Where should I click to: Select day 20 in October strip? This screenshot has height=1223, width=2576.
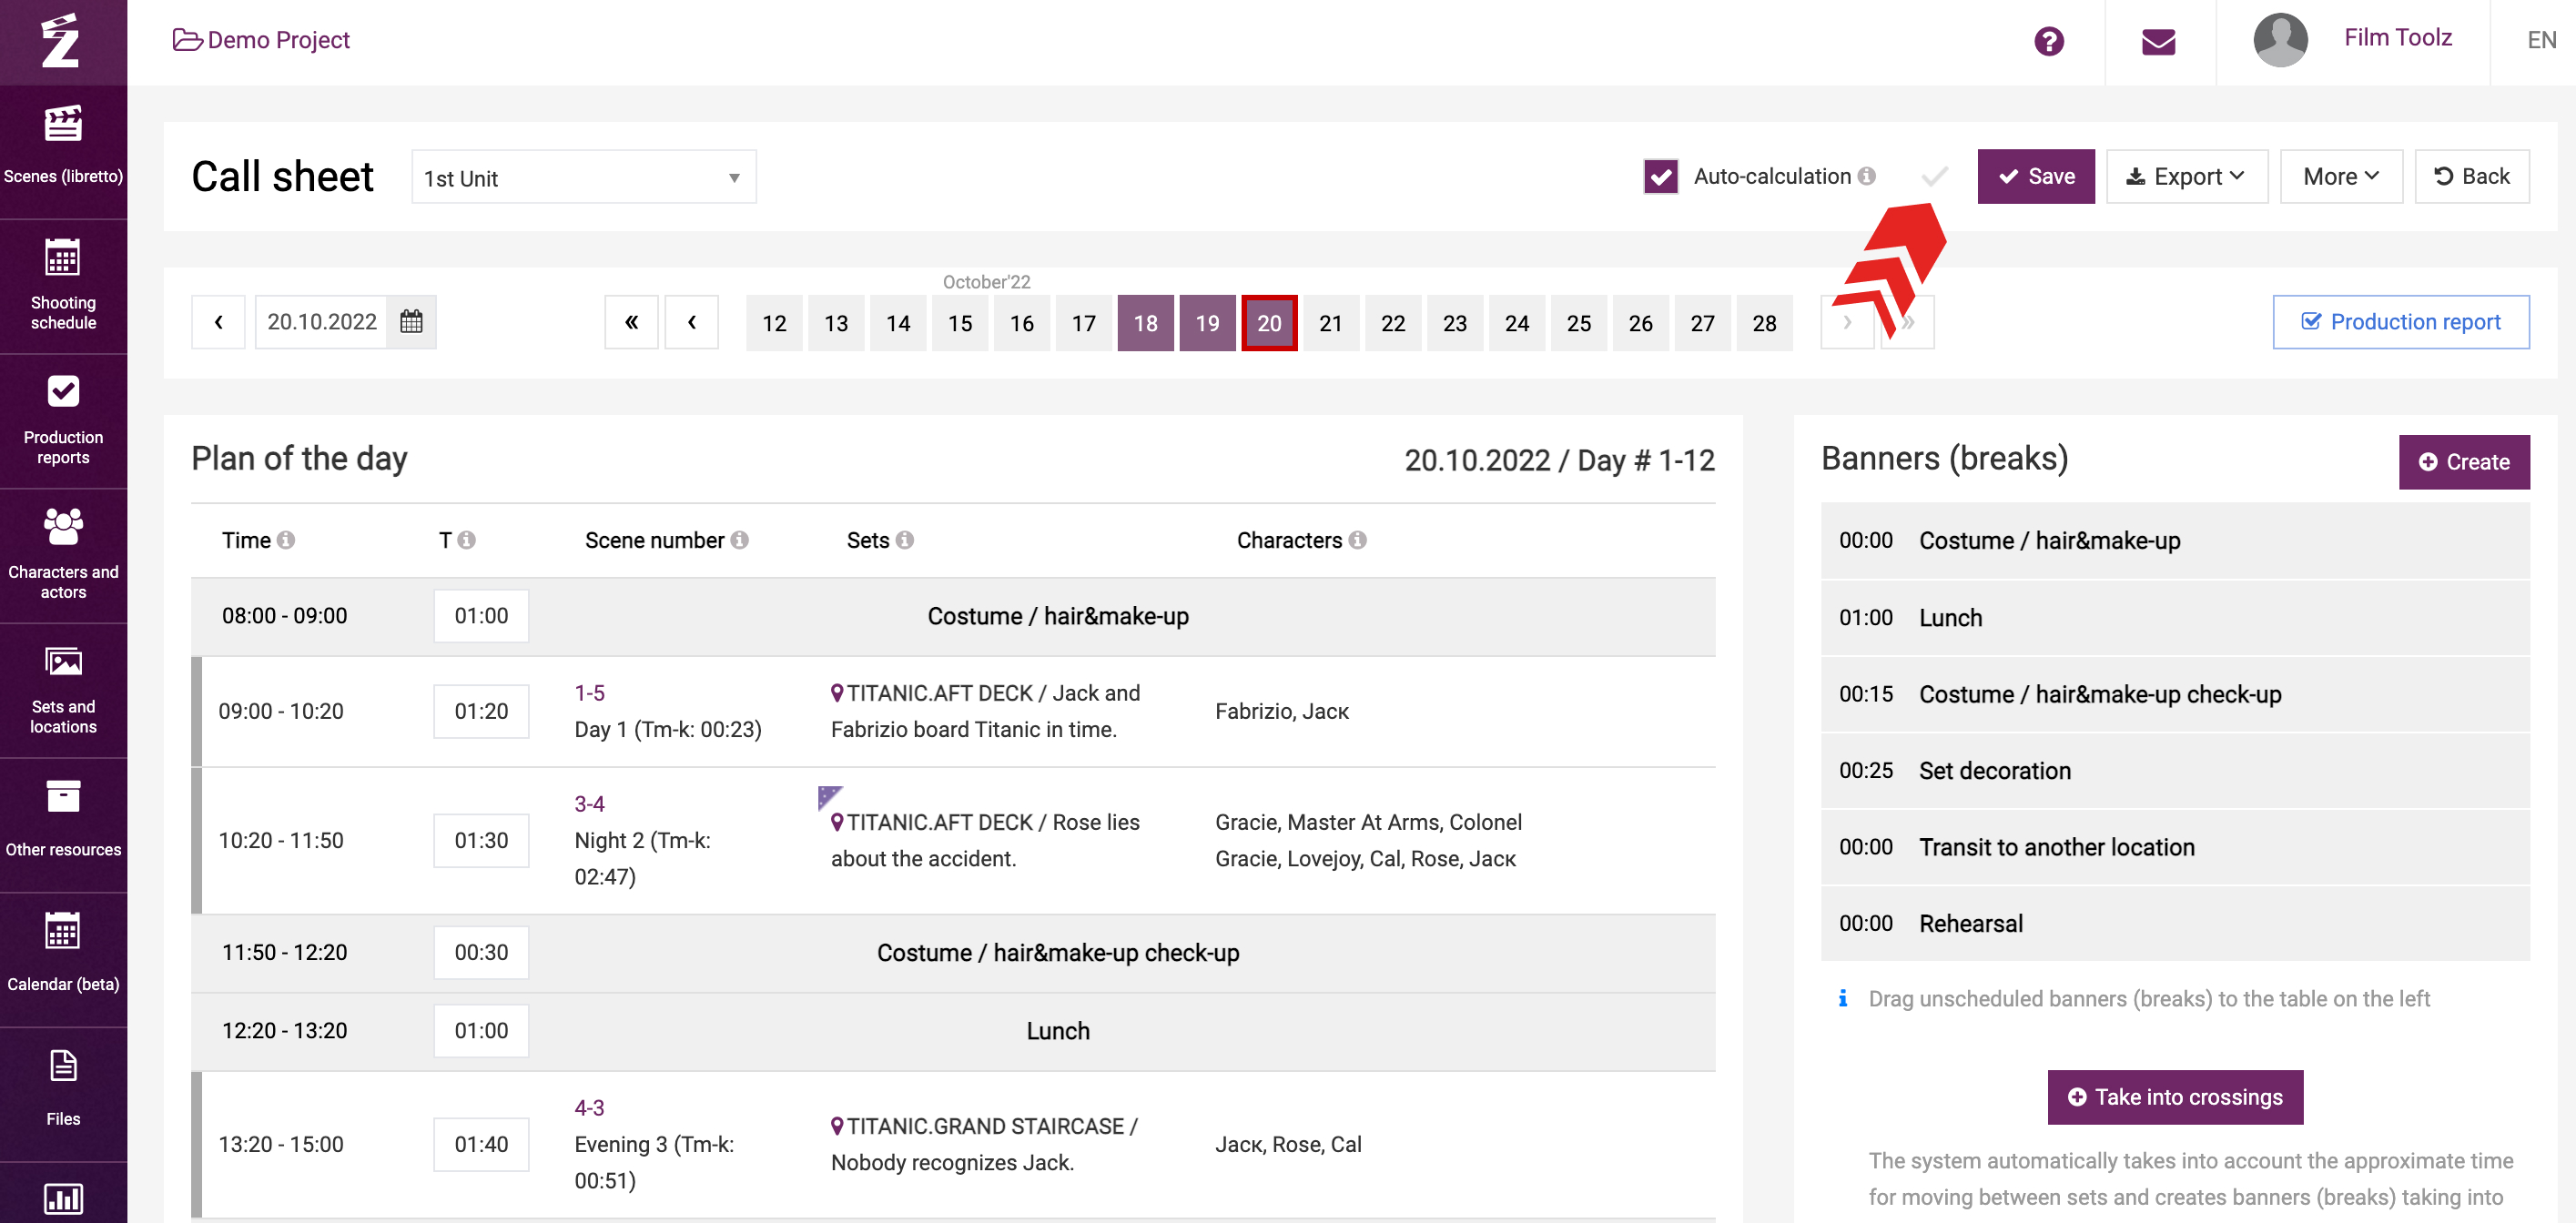coord(1269,323)
